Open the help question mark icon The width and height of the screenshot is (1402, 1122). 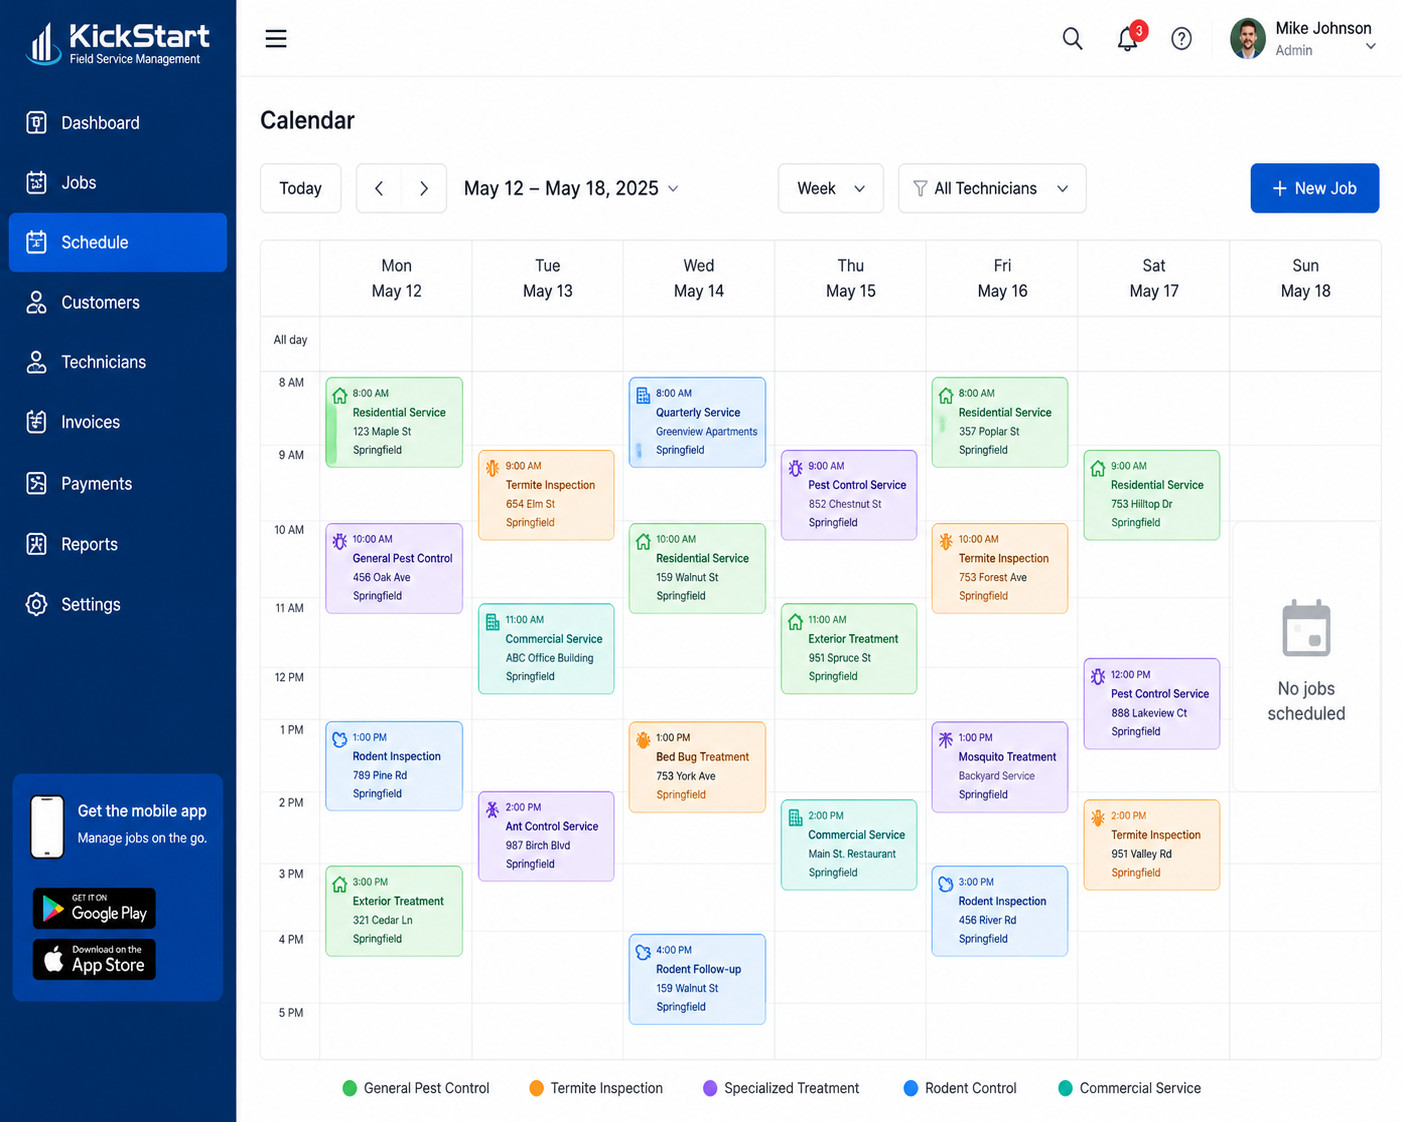pos(1181,39)
